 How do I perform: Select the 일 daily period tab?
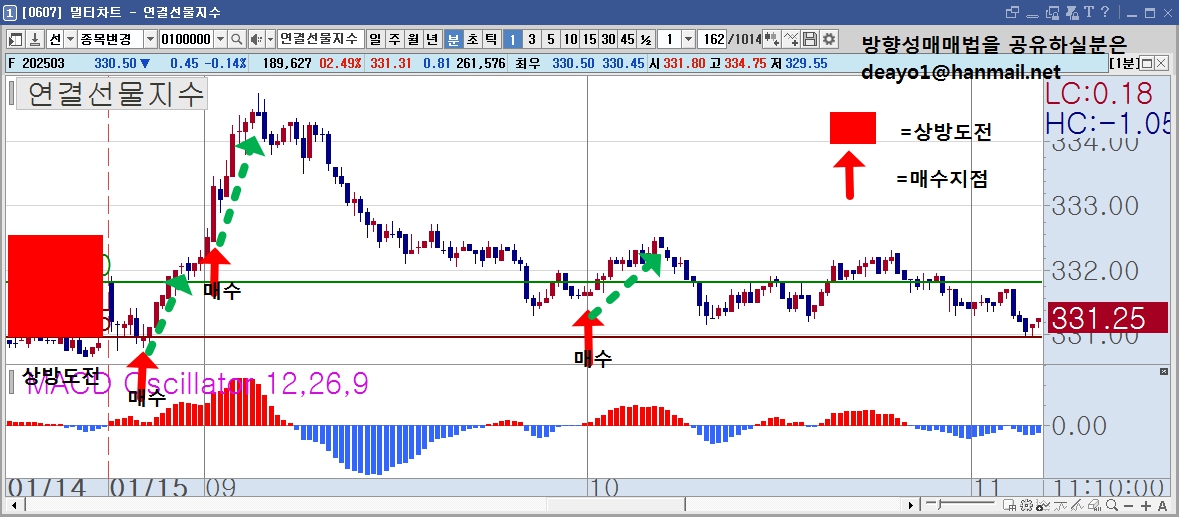click(x=374, y=39)
